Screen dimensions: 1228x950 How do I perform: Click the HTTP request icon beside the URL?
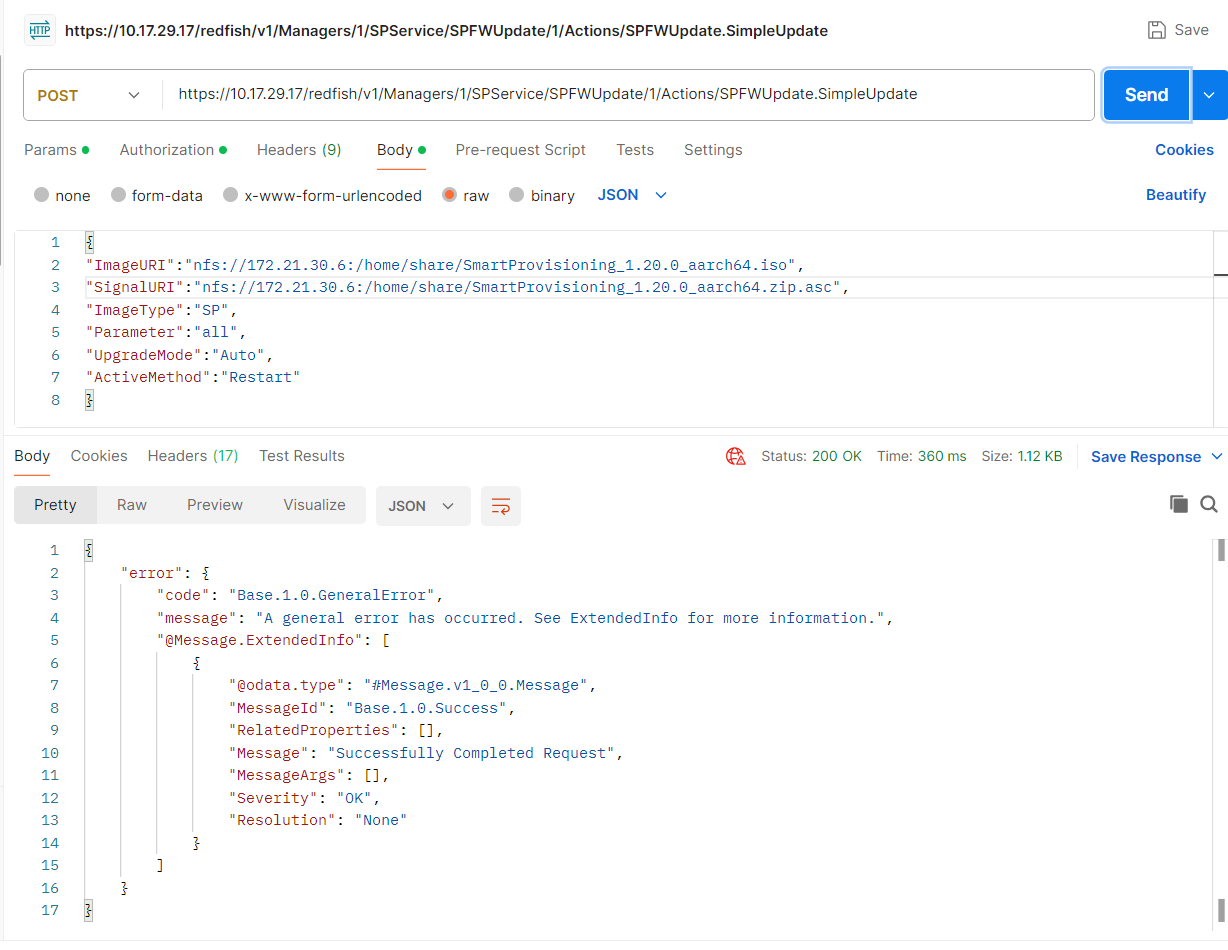tap(40, 30)
